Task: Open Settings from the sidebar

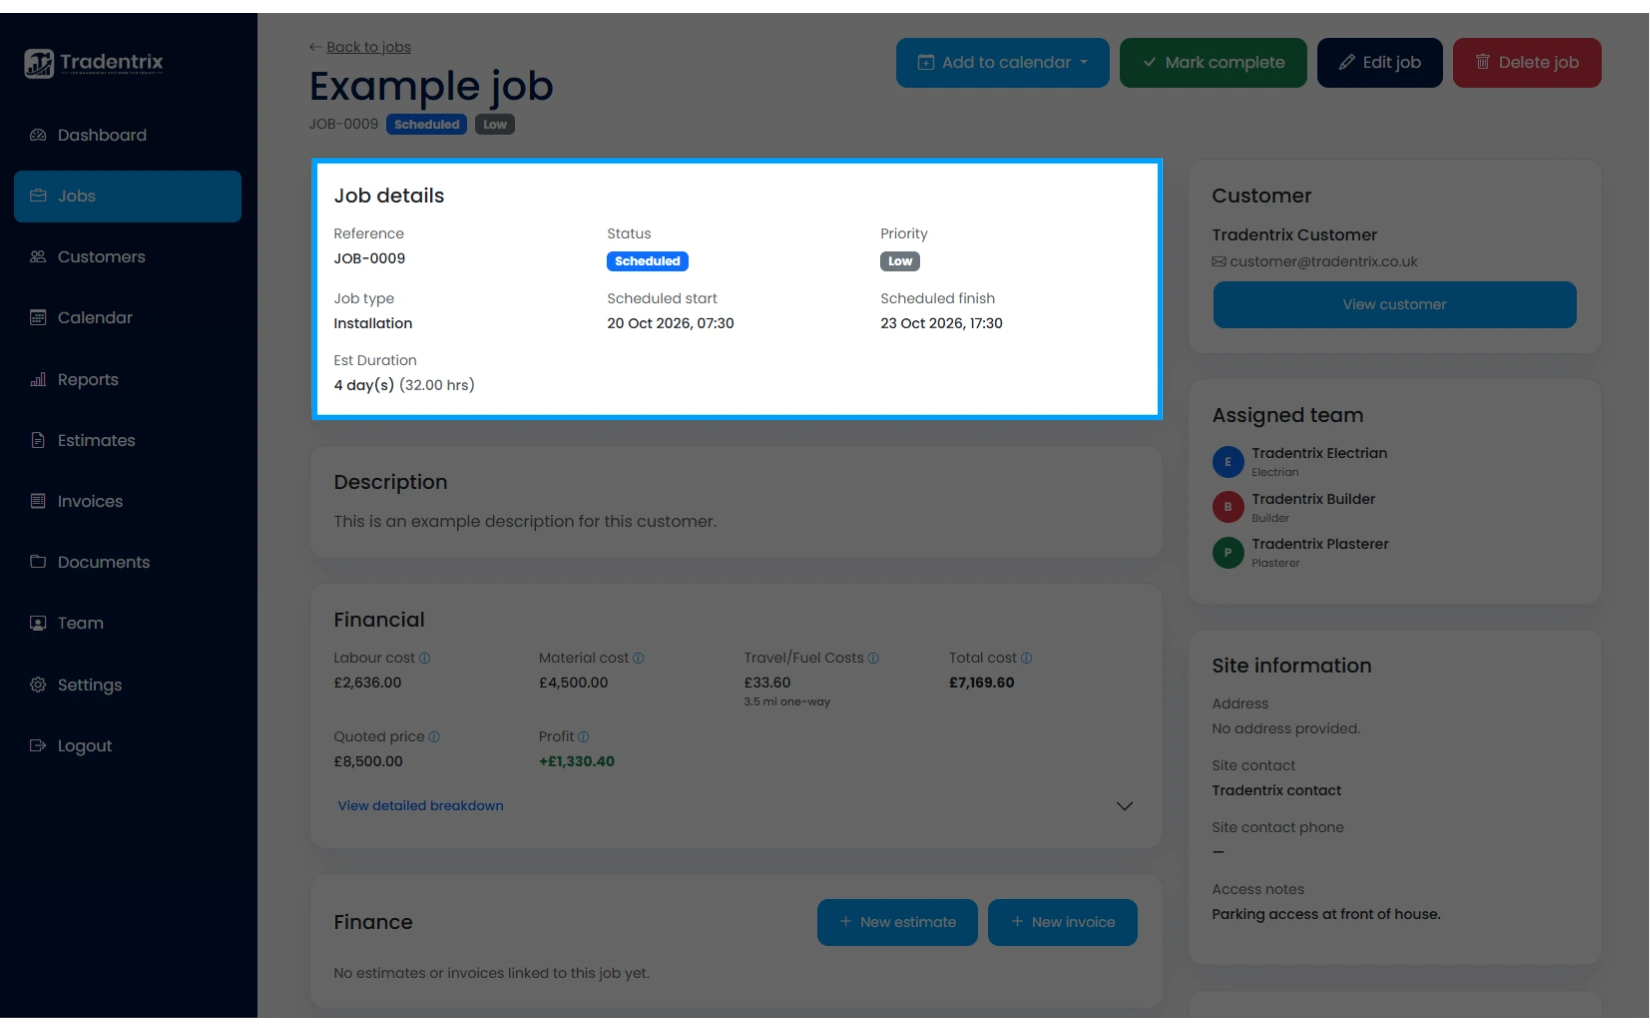Action: coord(127,686)
